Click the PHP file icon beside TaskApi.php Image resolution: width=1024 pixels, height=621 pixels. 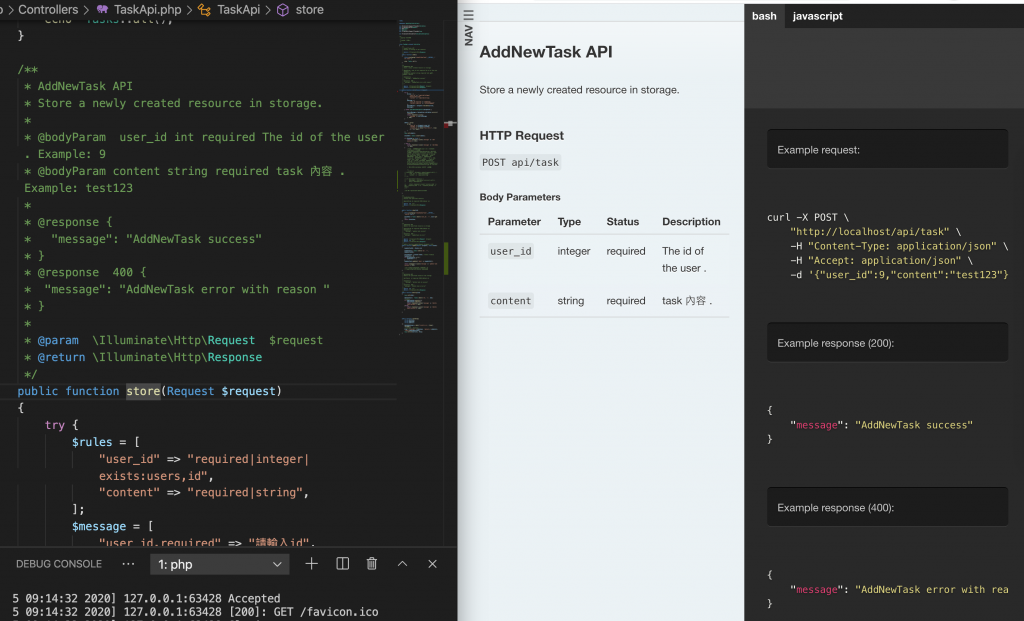coord(102,10)
